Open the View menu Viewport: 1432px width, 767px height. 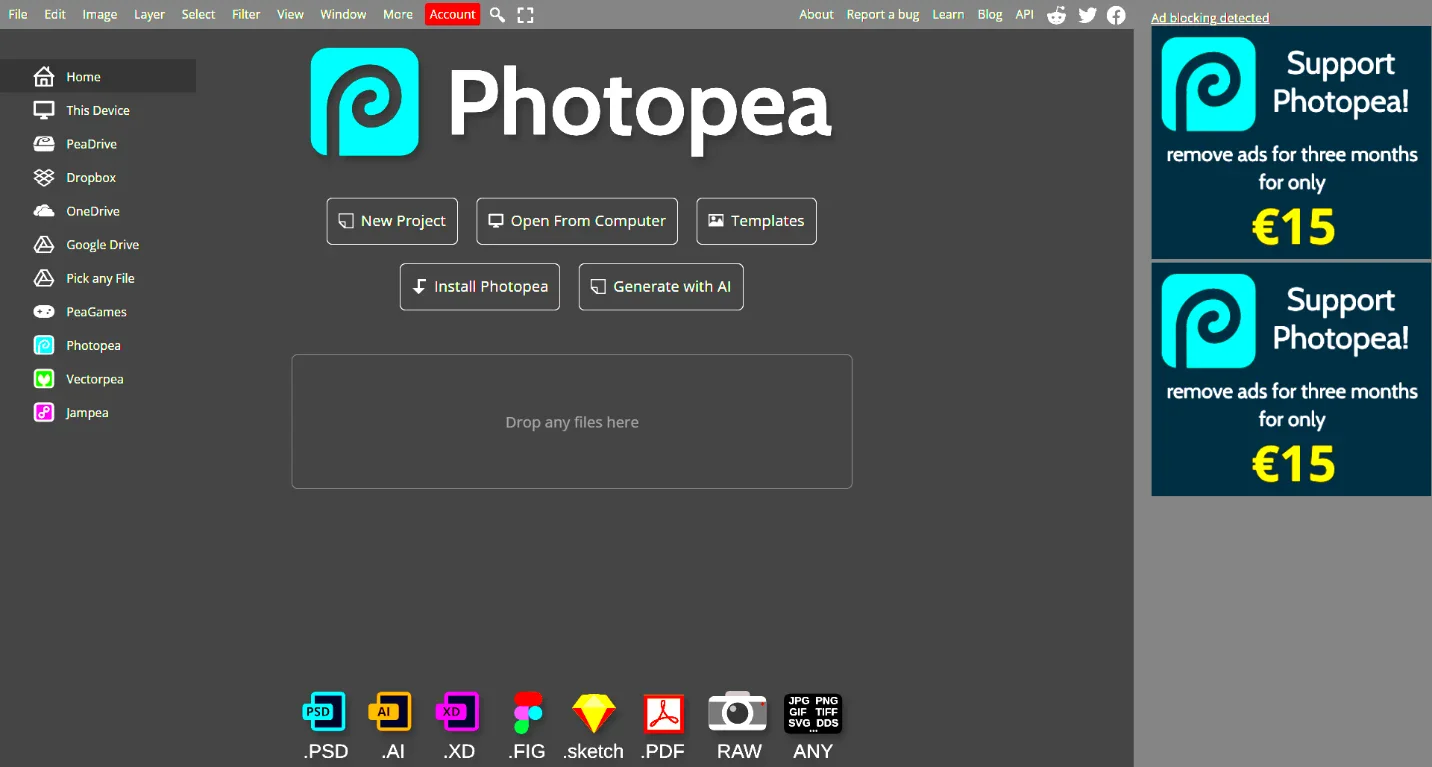[x=290, y=15]
